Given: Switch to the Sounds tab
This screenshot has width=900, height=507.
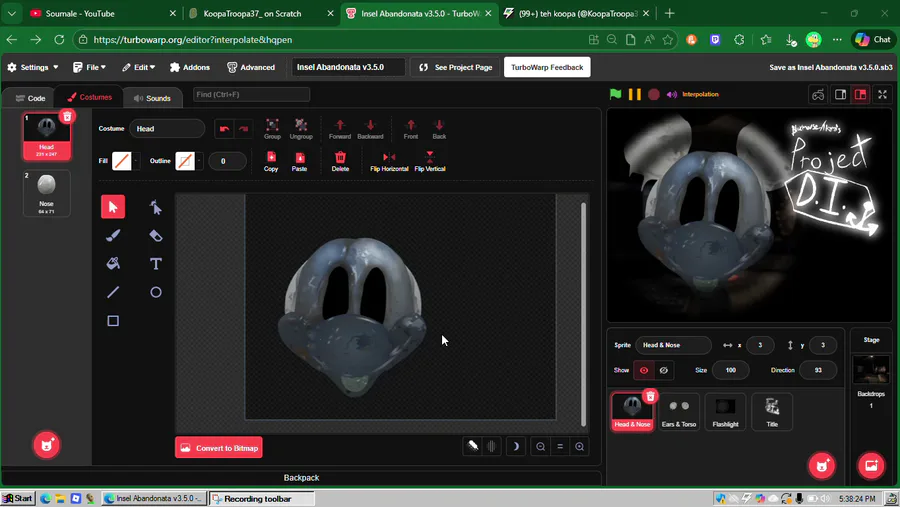Looking at the screenshot, I should coord(152,98).
